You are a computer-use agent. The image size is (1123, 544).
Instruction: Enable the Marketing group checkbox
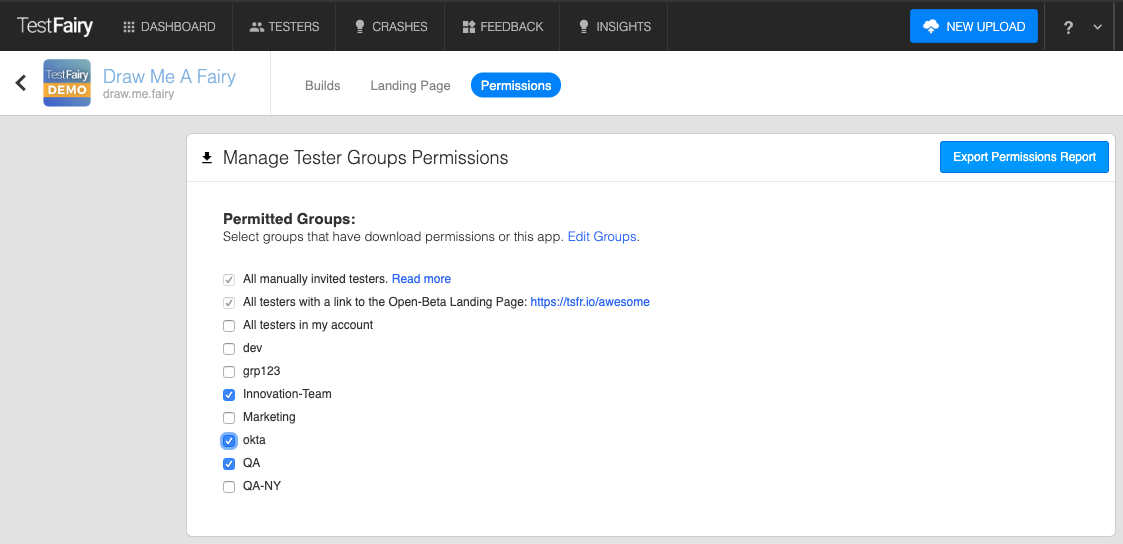[229, 418]
